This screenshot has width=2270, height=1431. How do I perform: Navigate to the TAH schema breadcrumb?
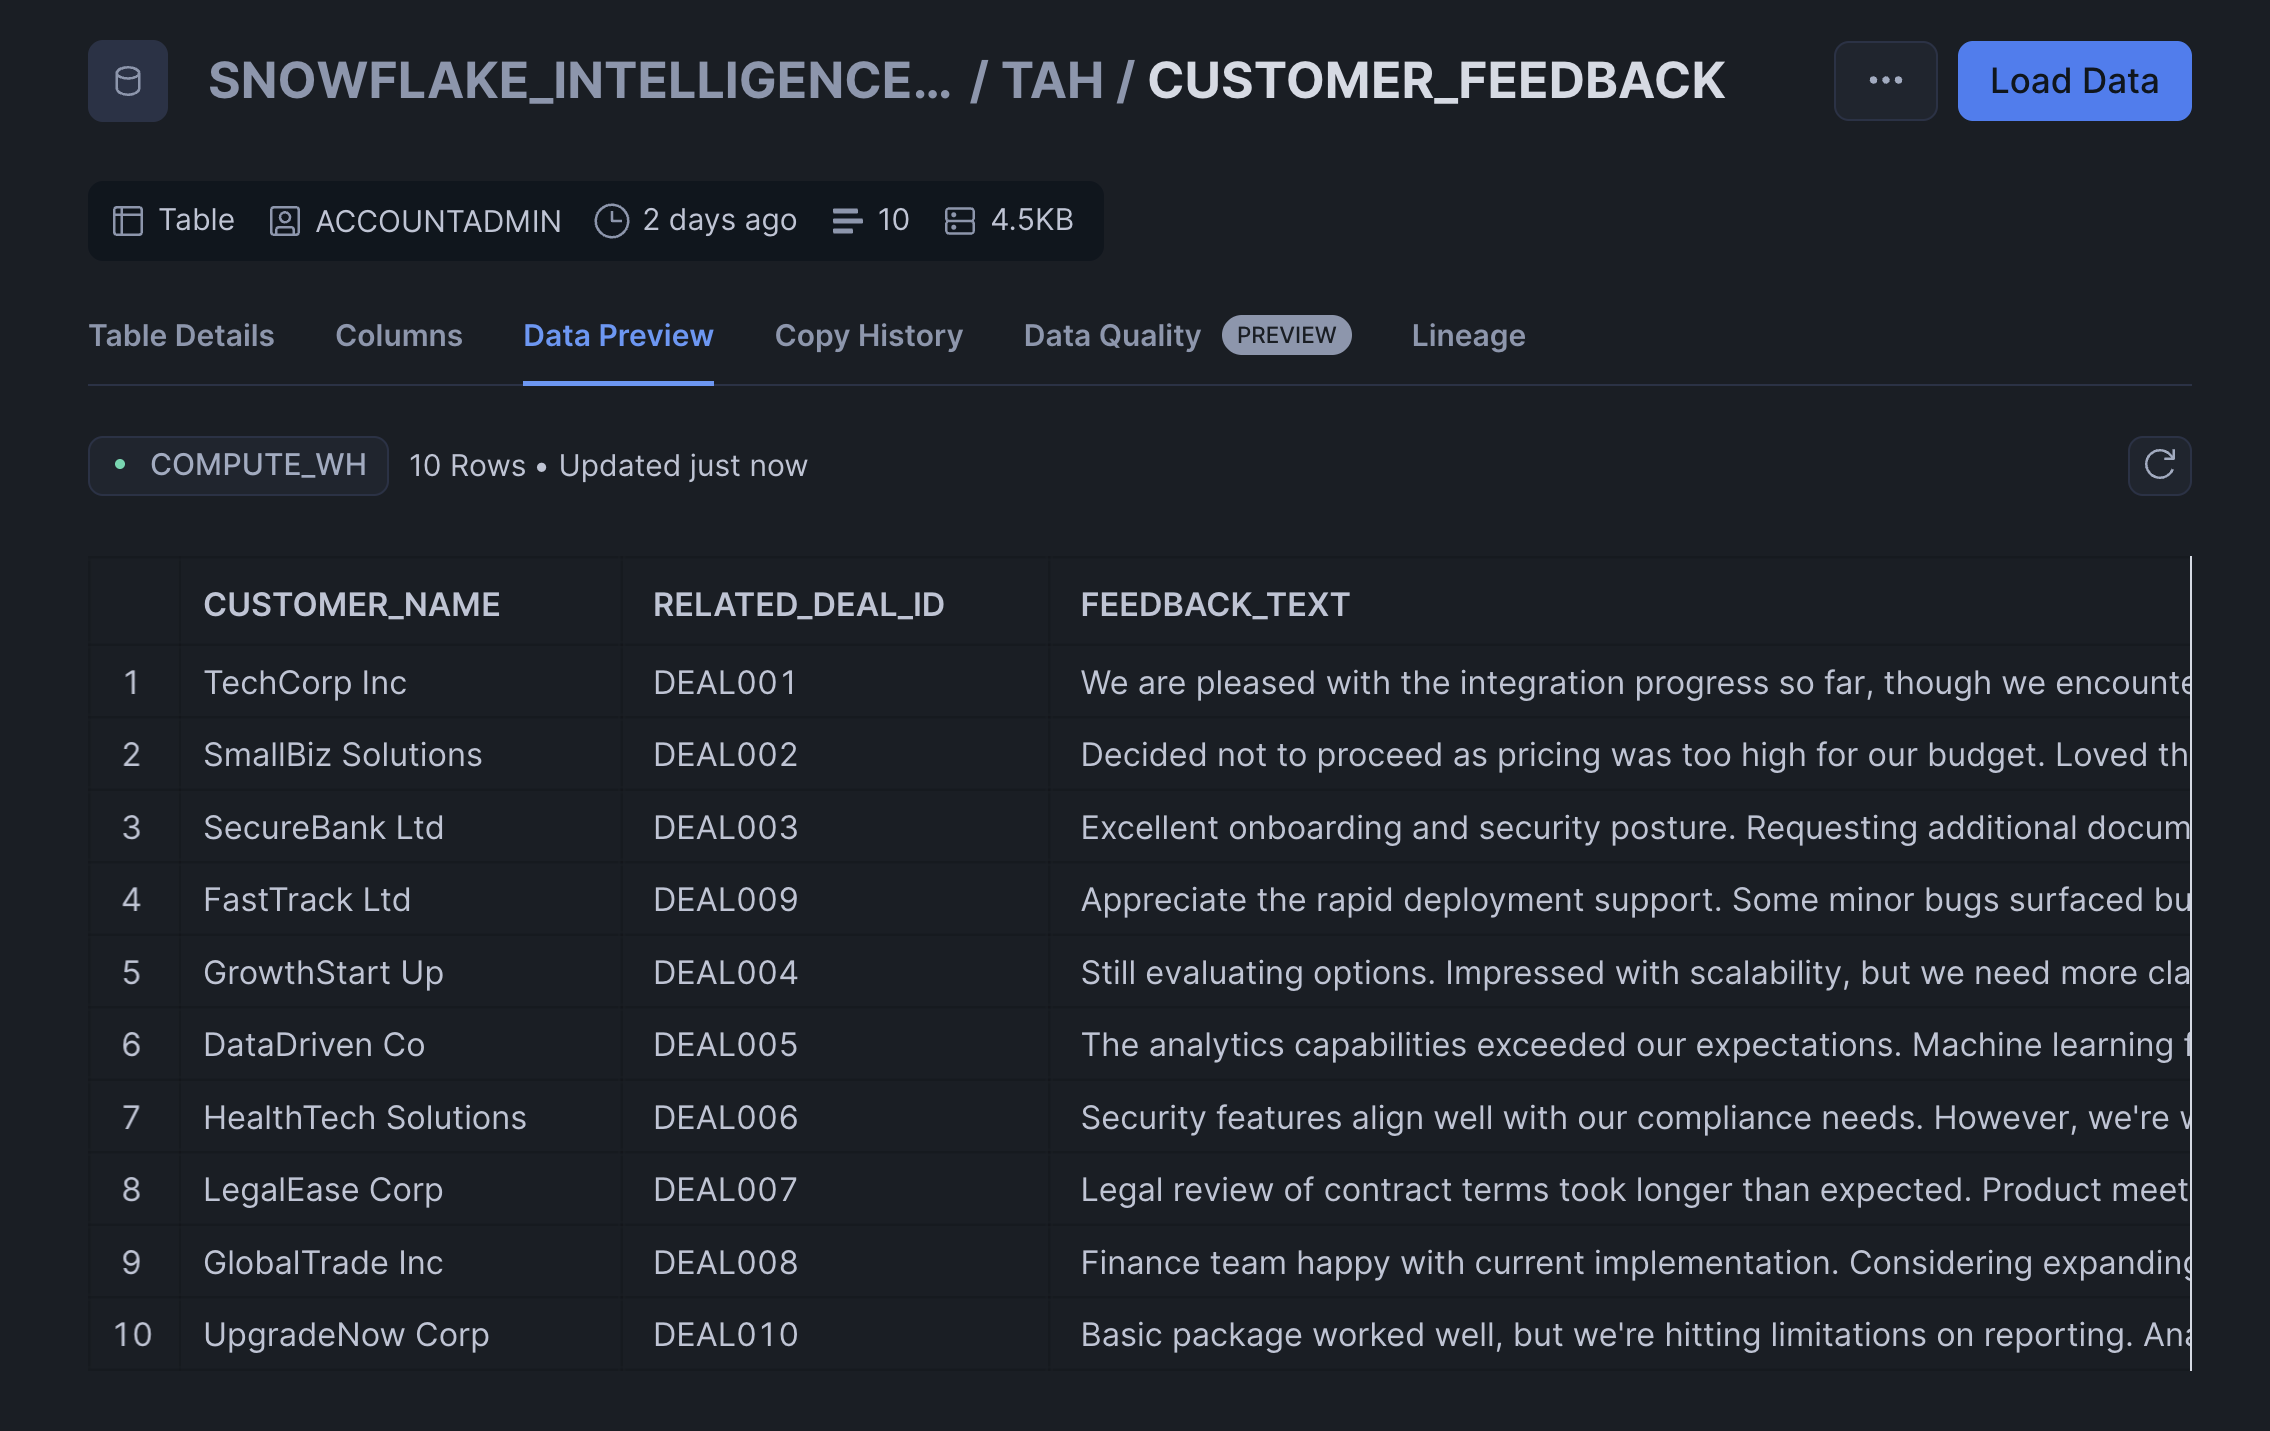click(1052, 81)
